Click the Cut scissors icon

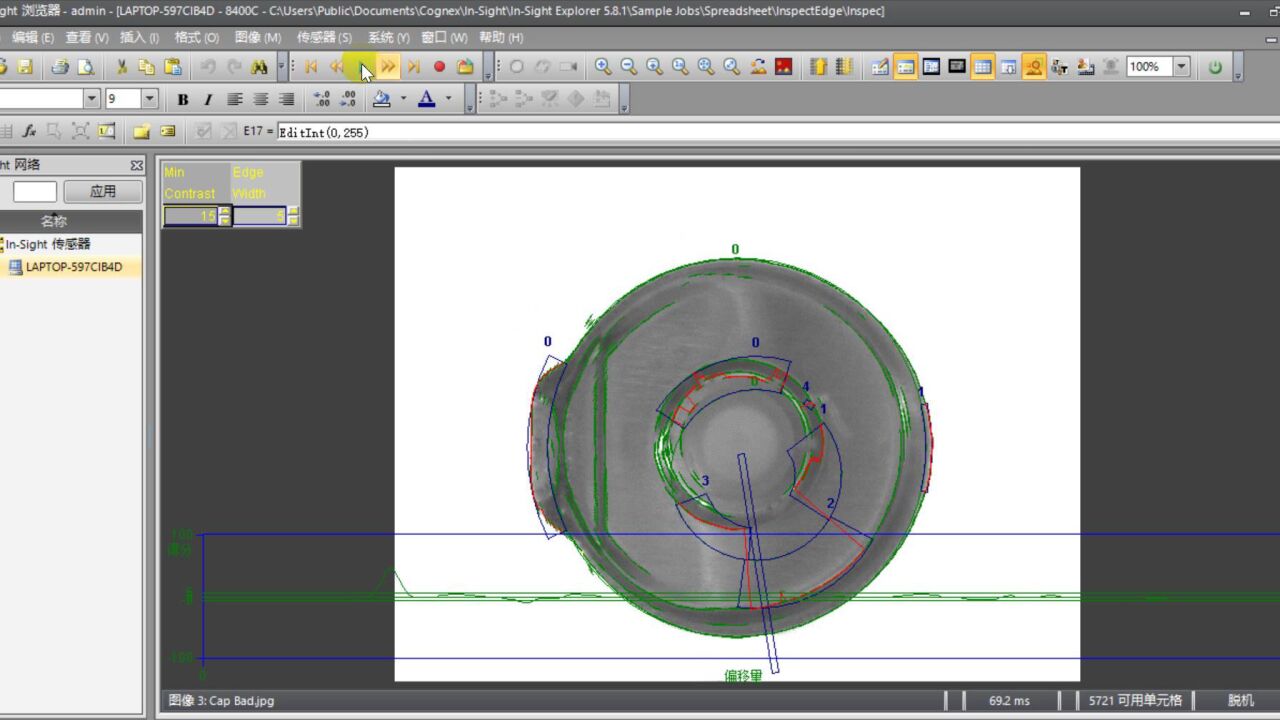click(121, 67)
